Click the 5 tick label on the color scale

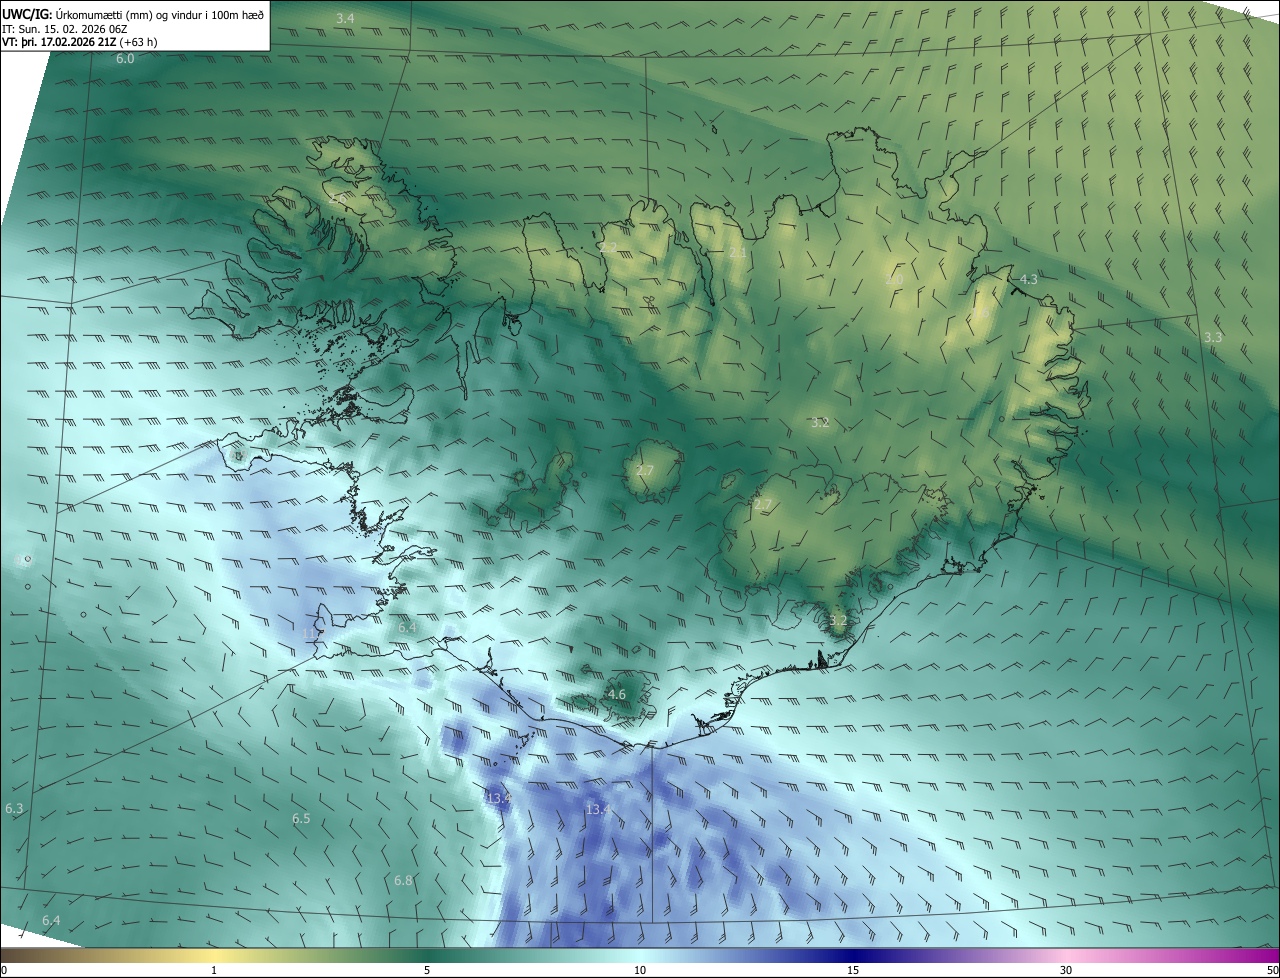(x=427, y=970)
